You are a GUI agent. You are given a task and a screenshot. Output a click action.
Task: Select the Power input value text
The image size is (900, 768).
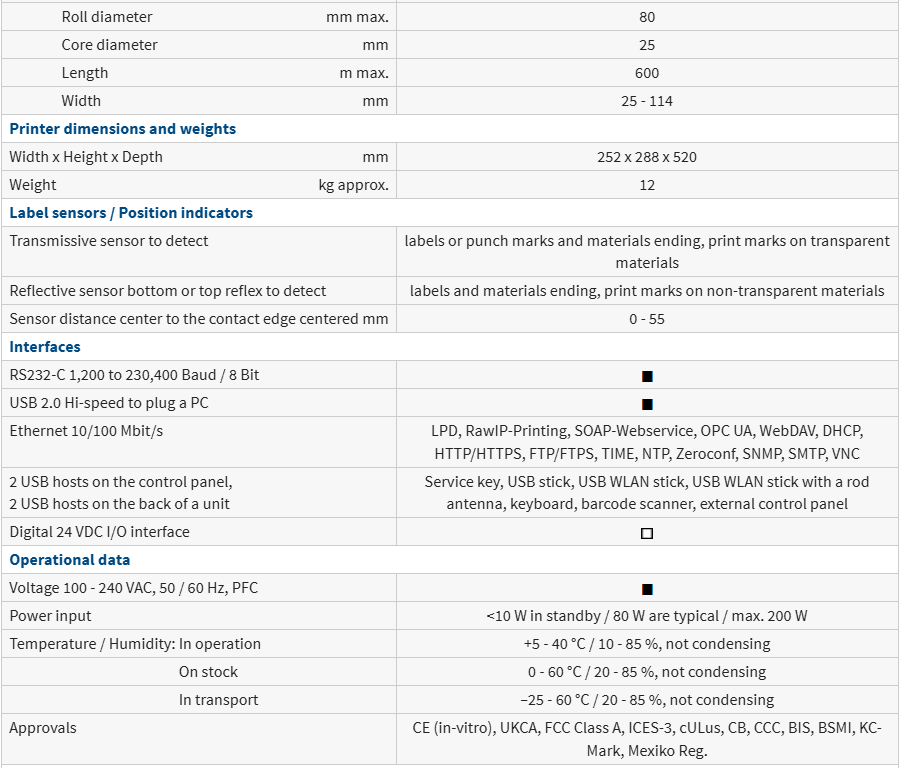click(x=647, y=616)
